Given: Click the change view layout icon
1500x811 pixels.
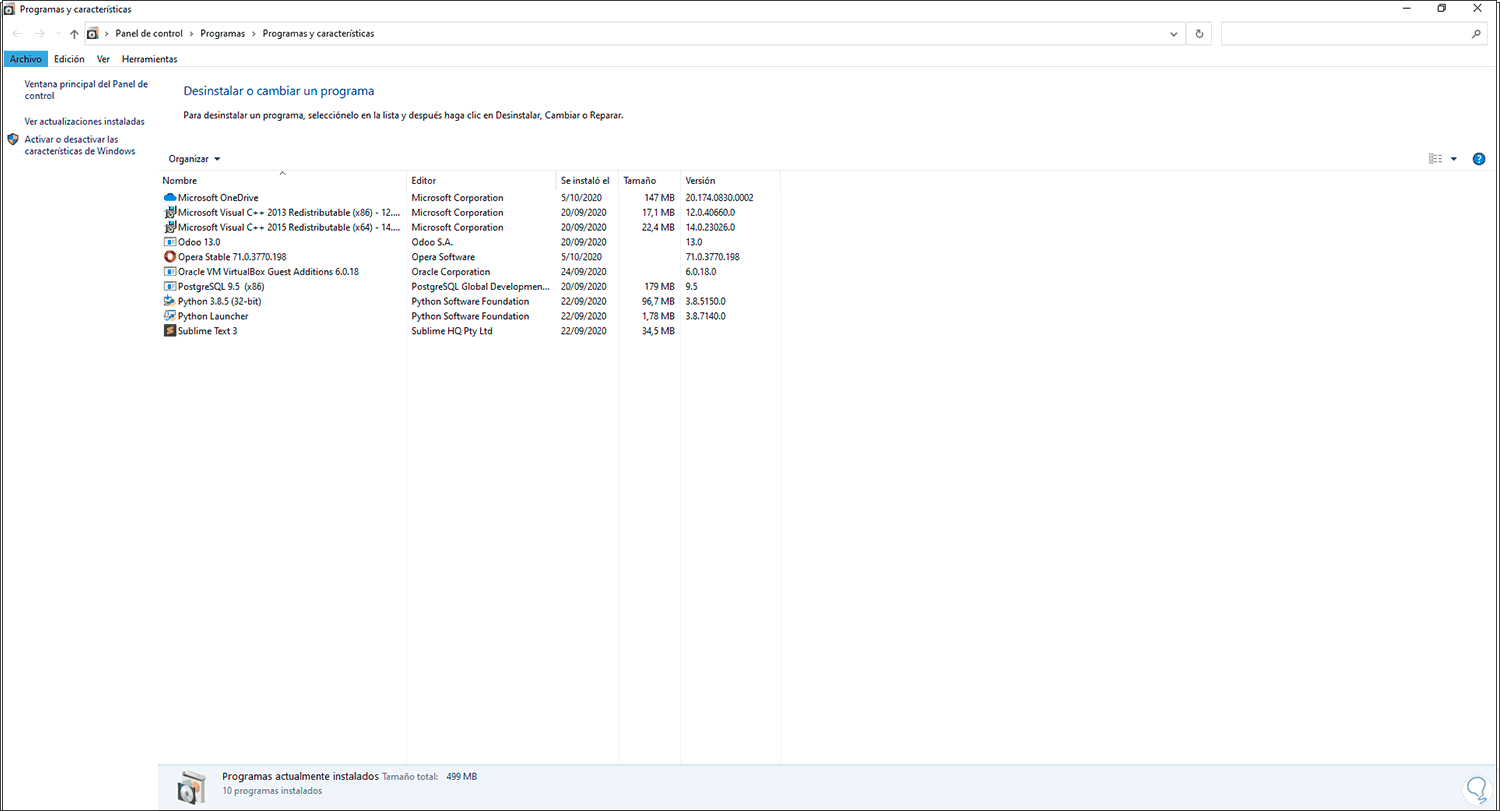Looking at the screenshot, I should 1435,159.
